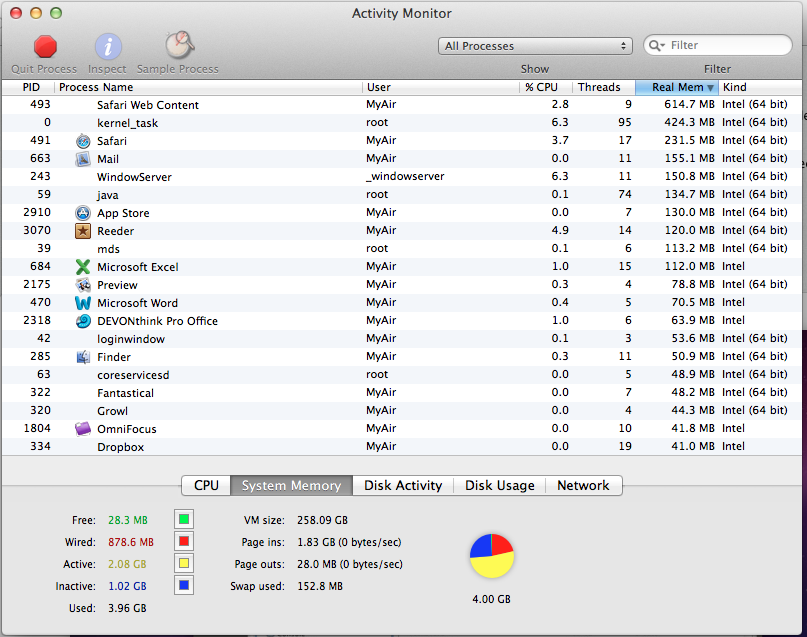Image resolution: width=807 pixels, height=637 pixels.
Task: Click PID 2910 cell
Action: (x=37, y=213)
